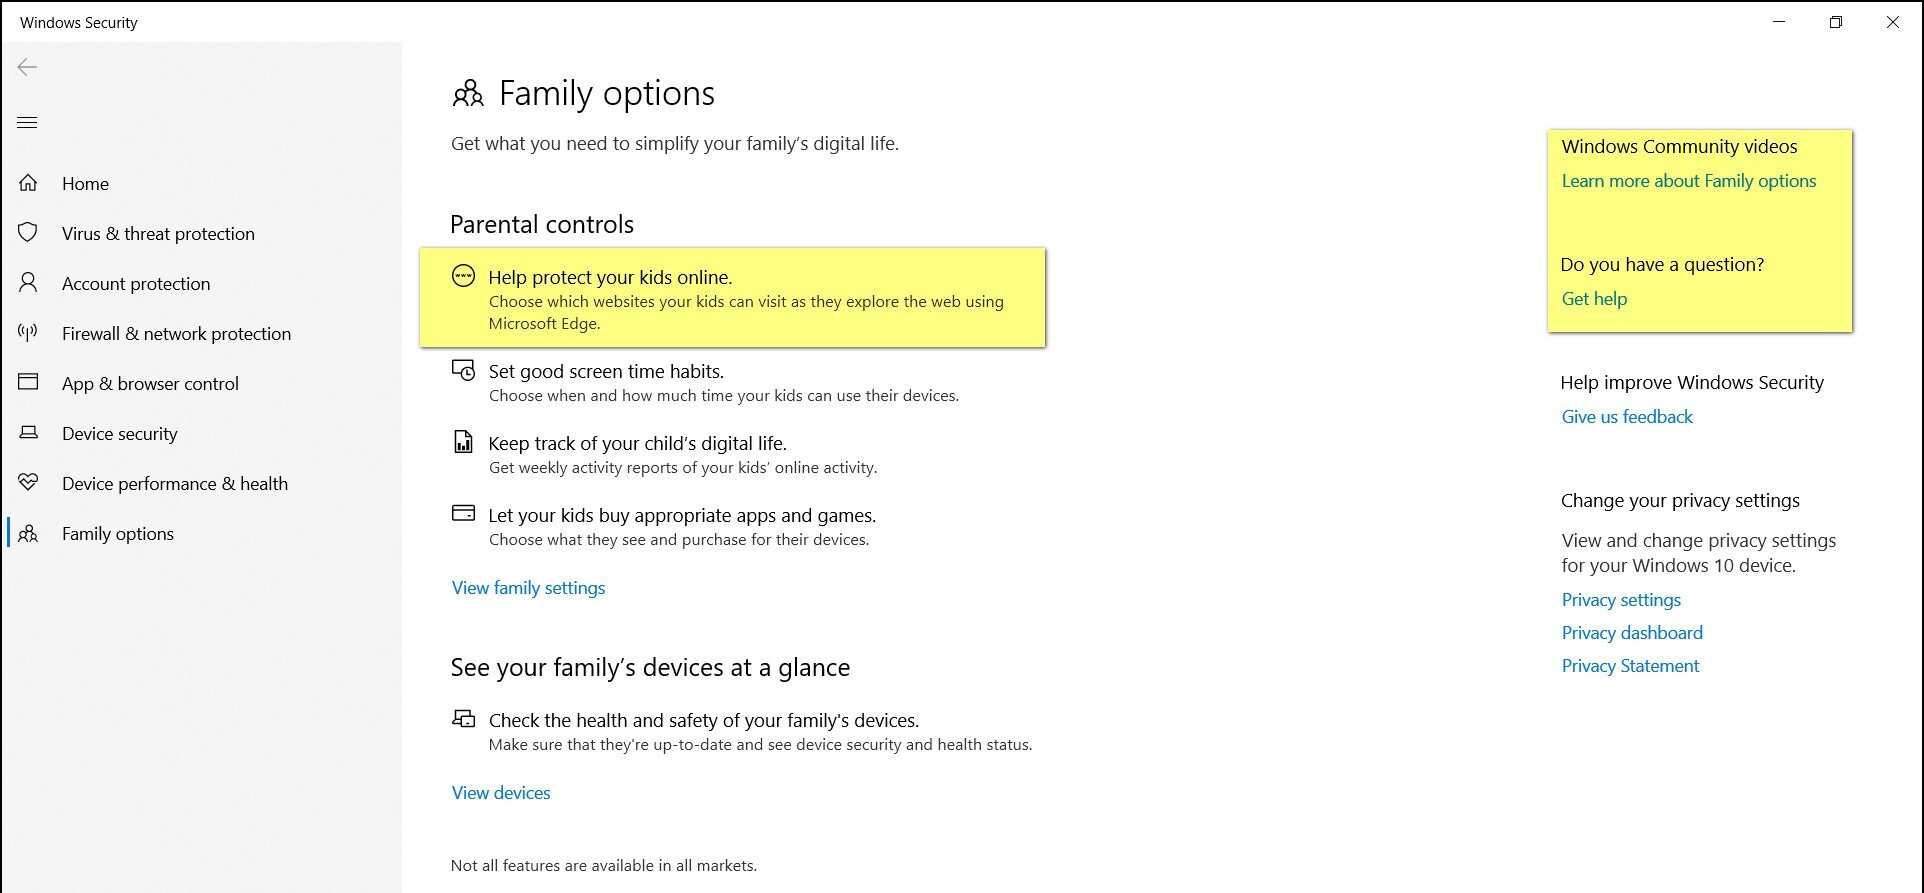Click the 'Family options' page title
This screenshot has height=893, width=1924.
pos(607,94)
